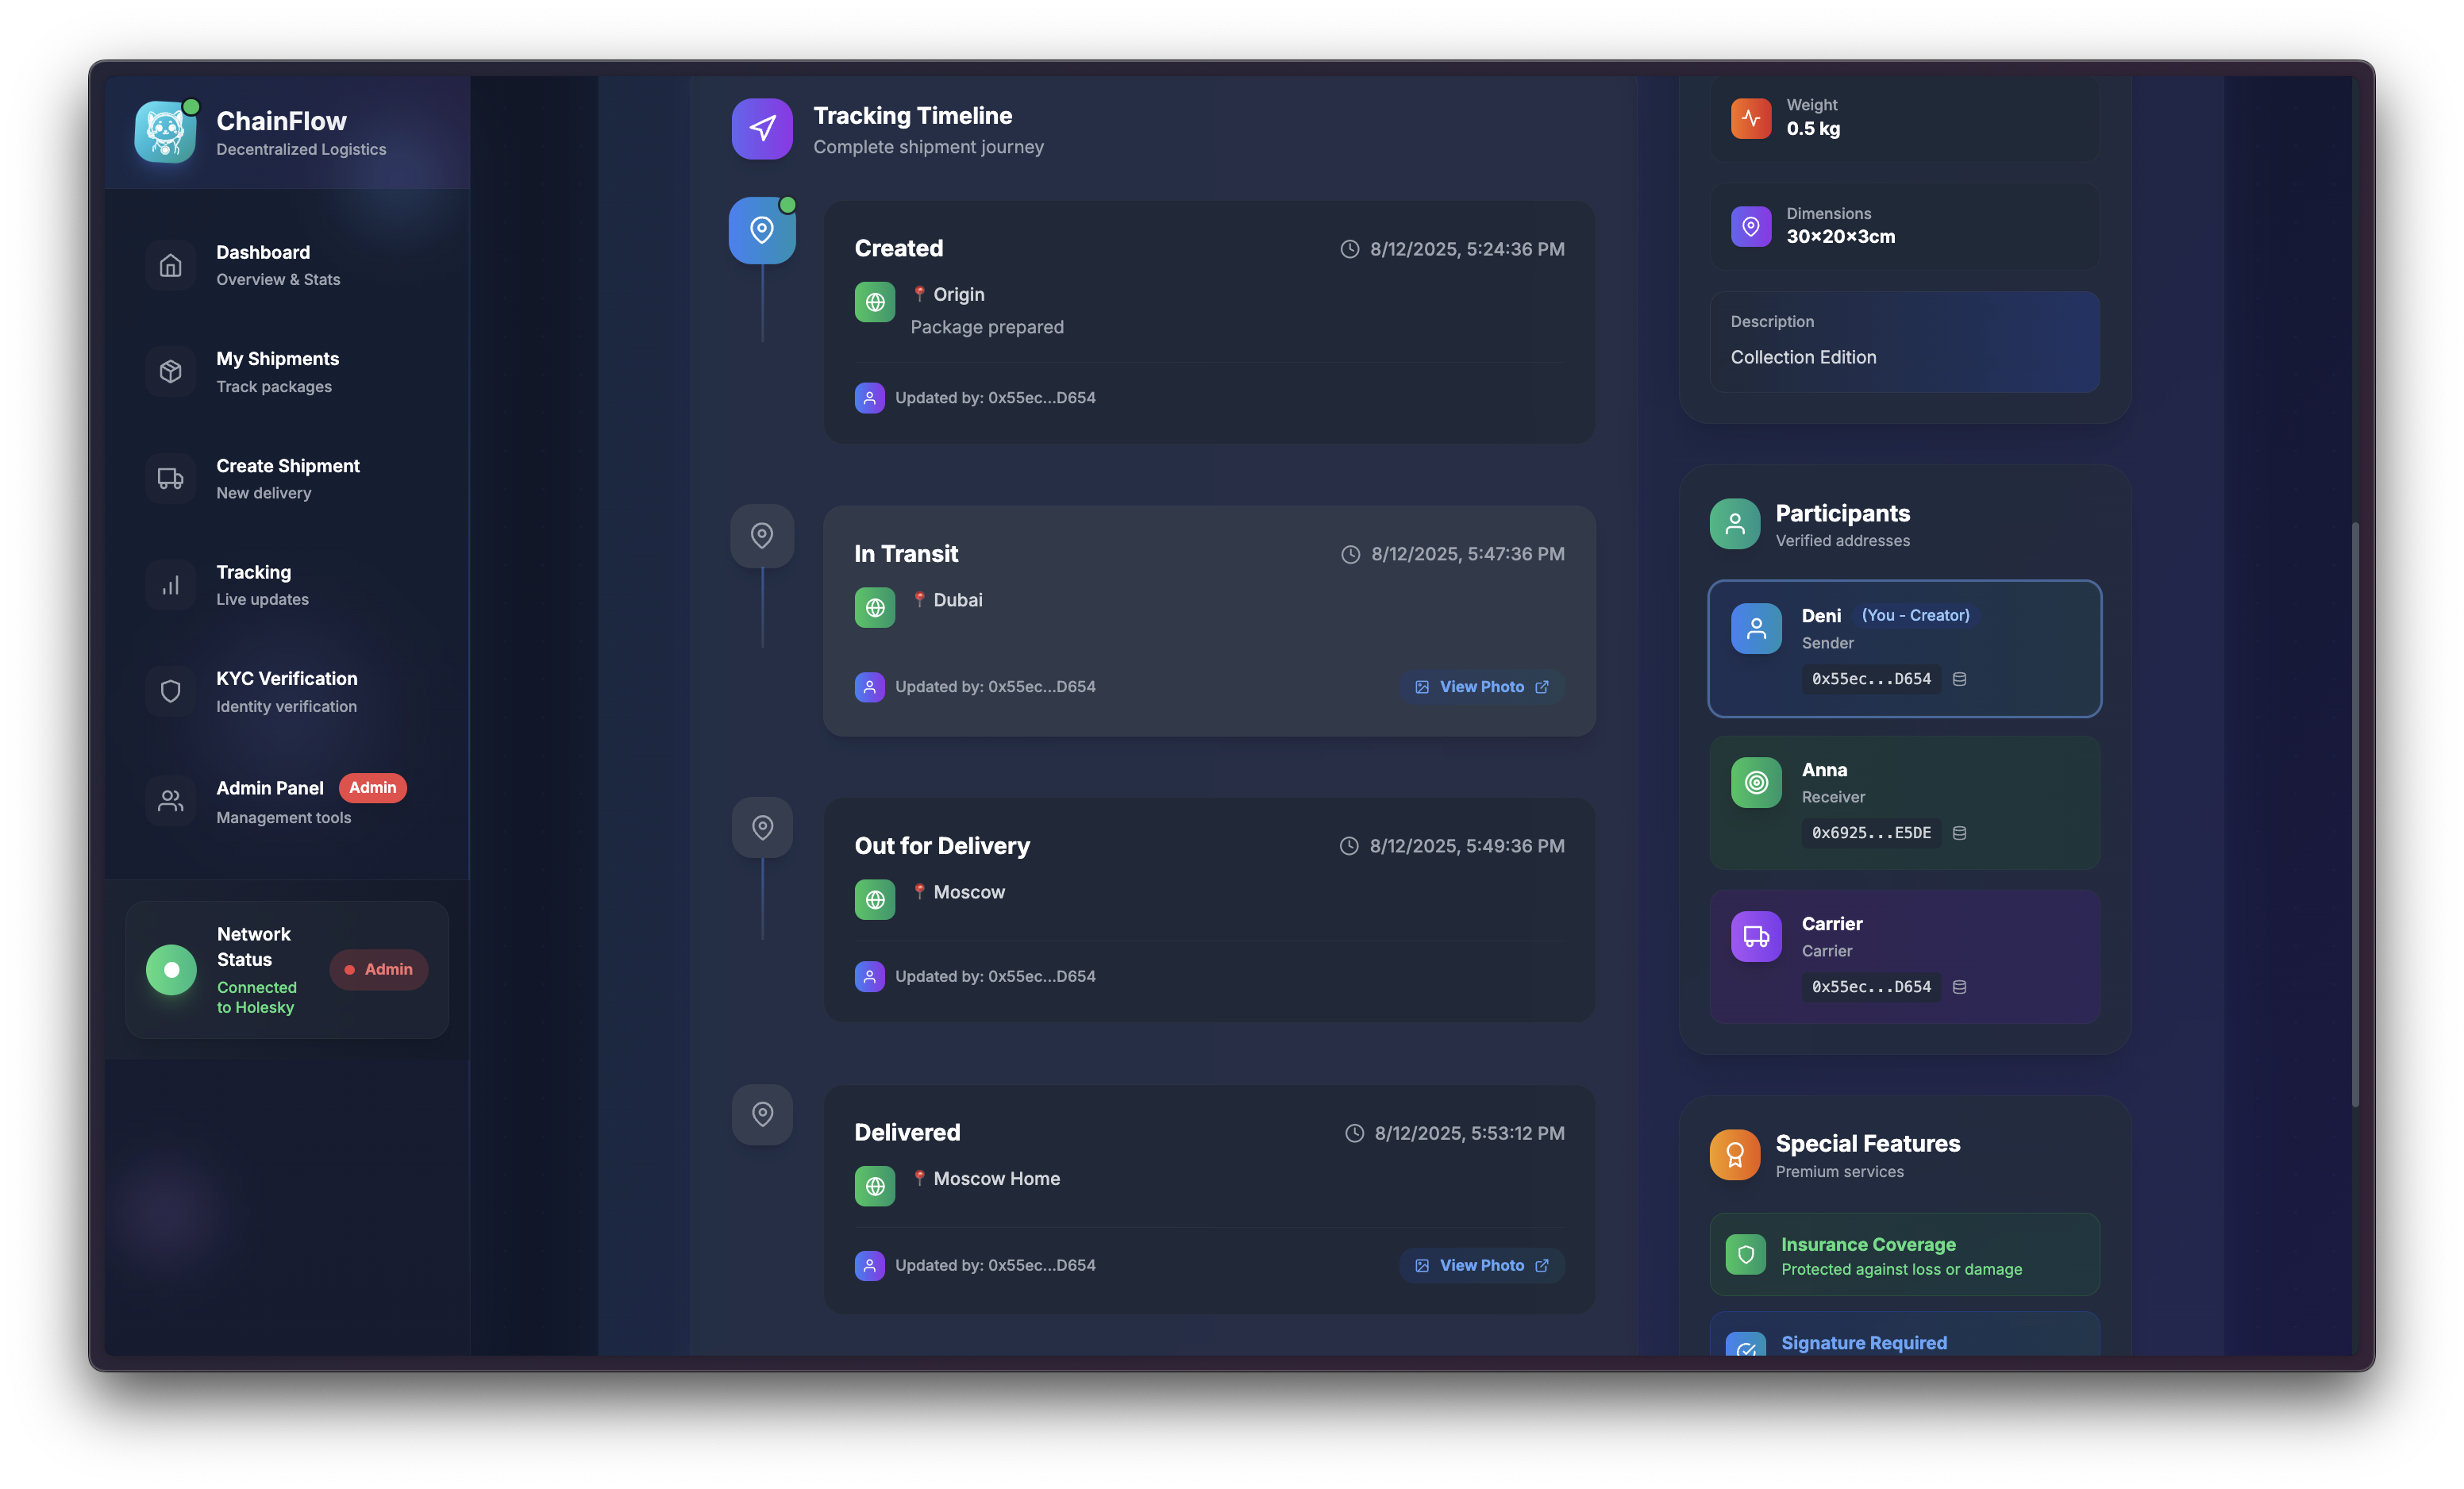
Task: Copy the Carrier address icon
Action: 1959,987
